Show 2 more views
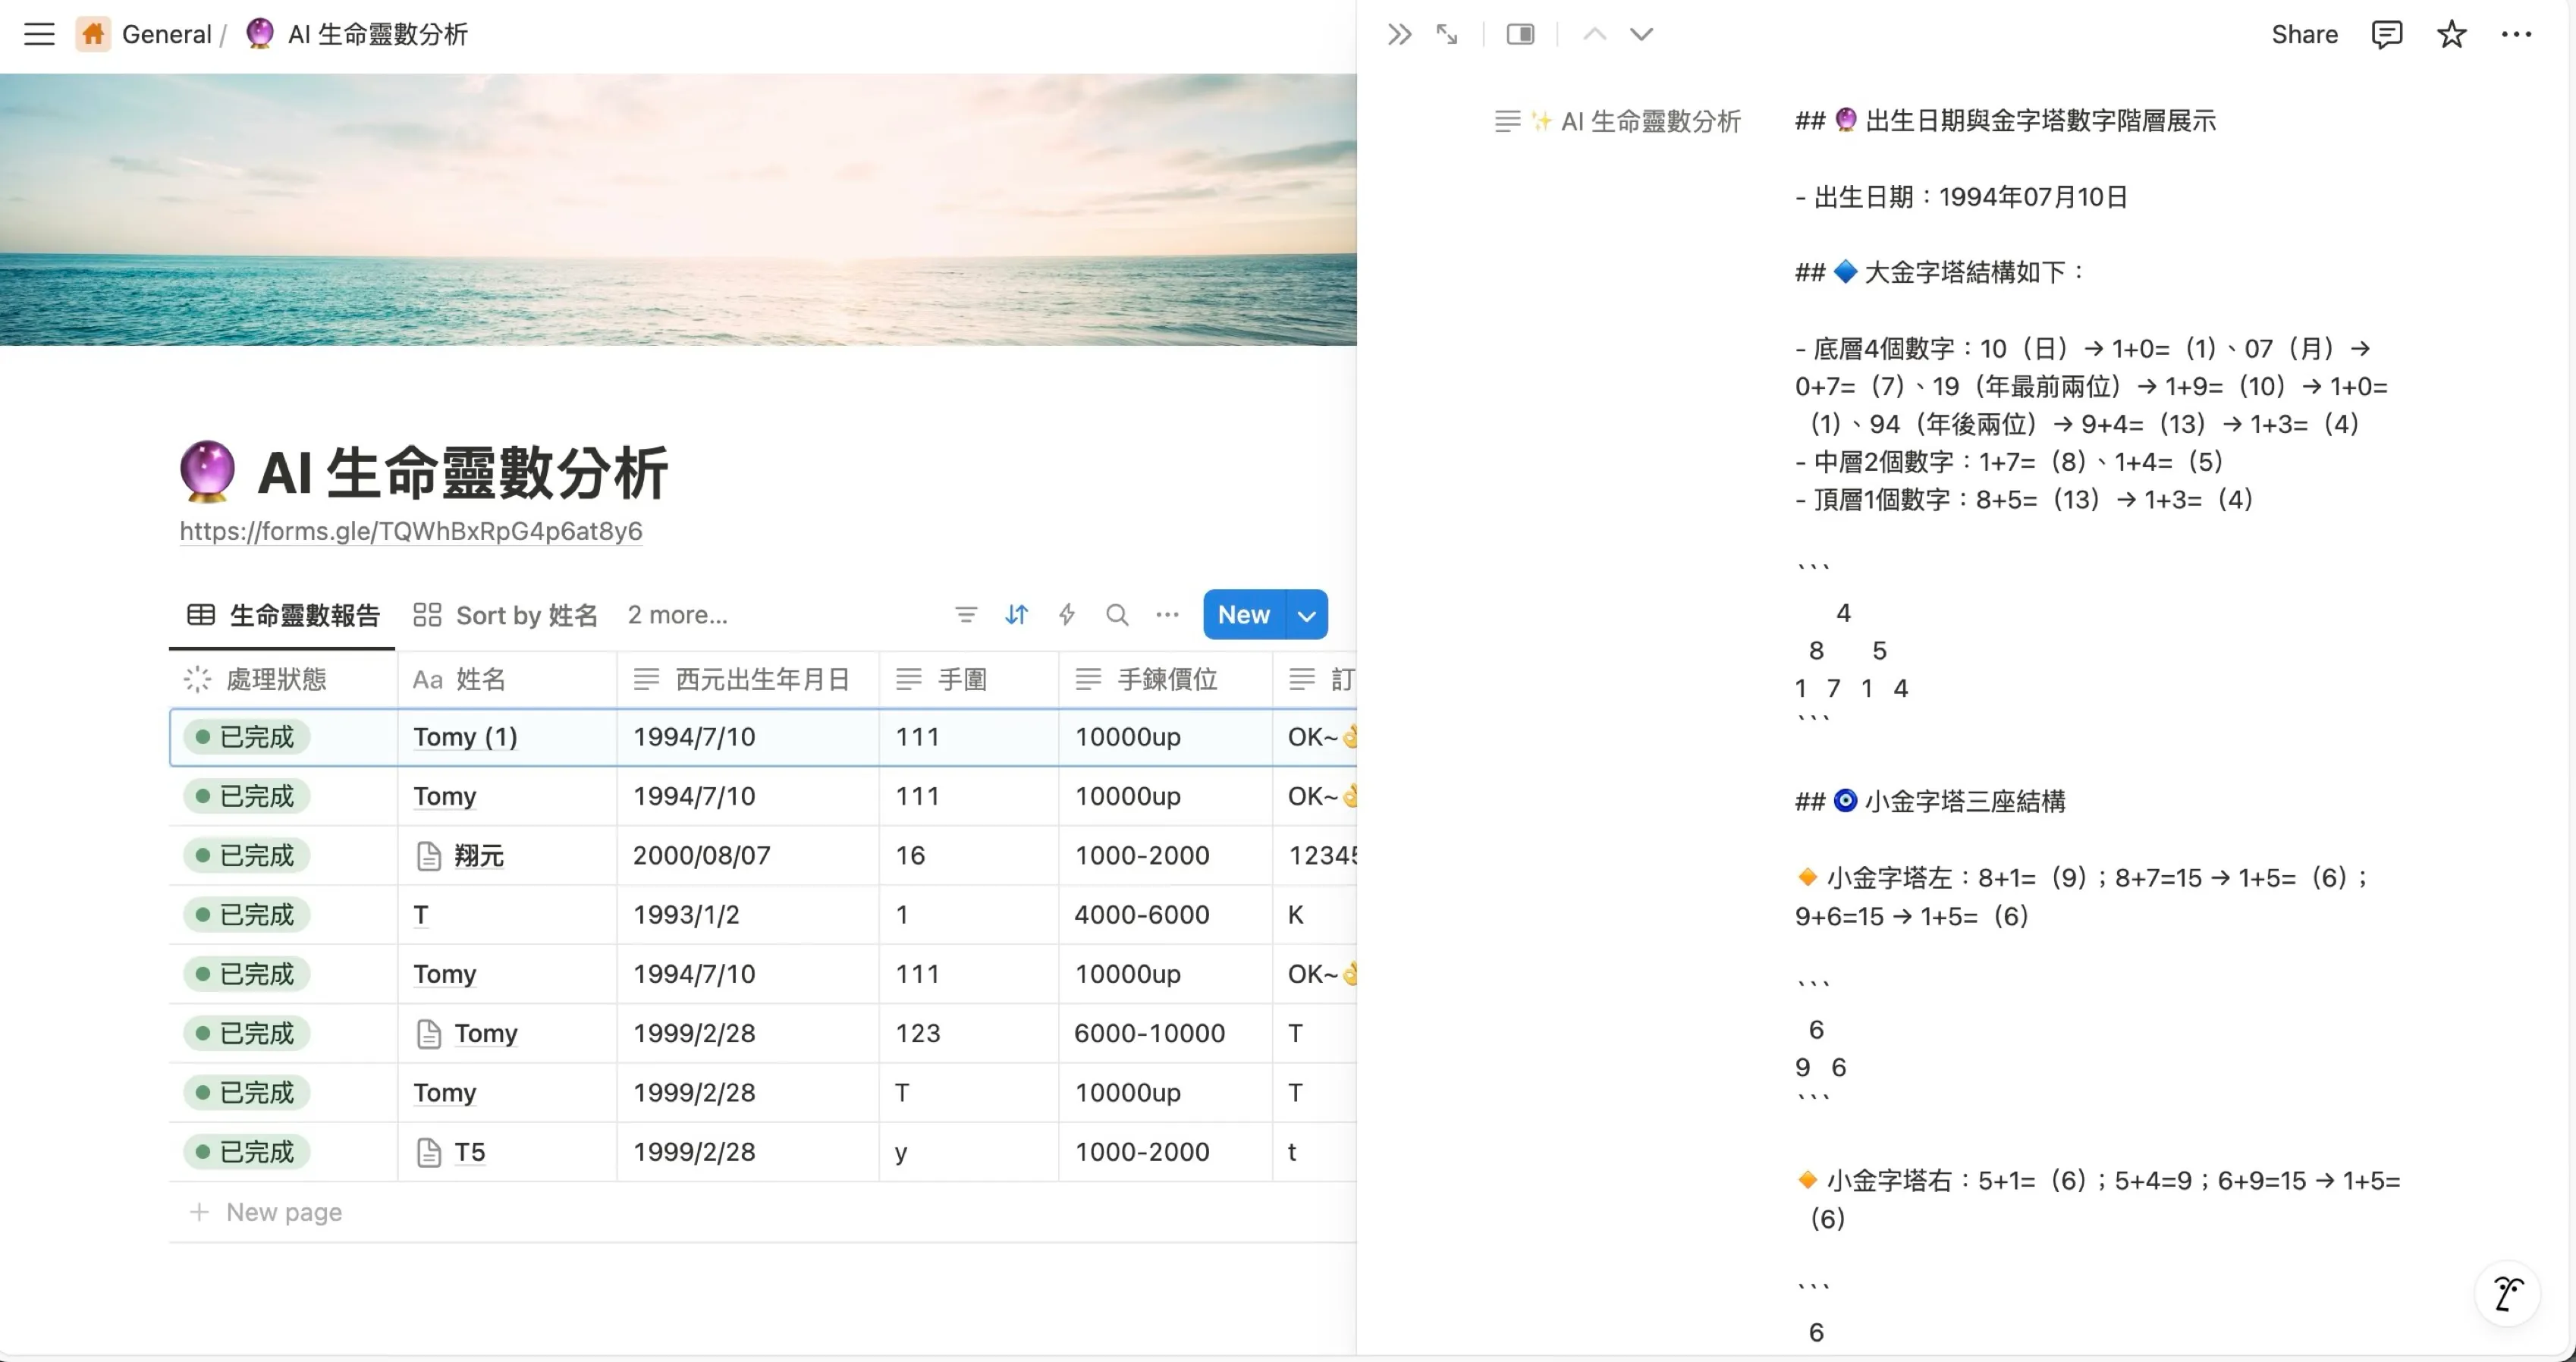The image size is (2576, 1362). 677,615
